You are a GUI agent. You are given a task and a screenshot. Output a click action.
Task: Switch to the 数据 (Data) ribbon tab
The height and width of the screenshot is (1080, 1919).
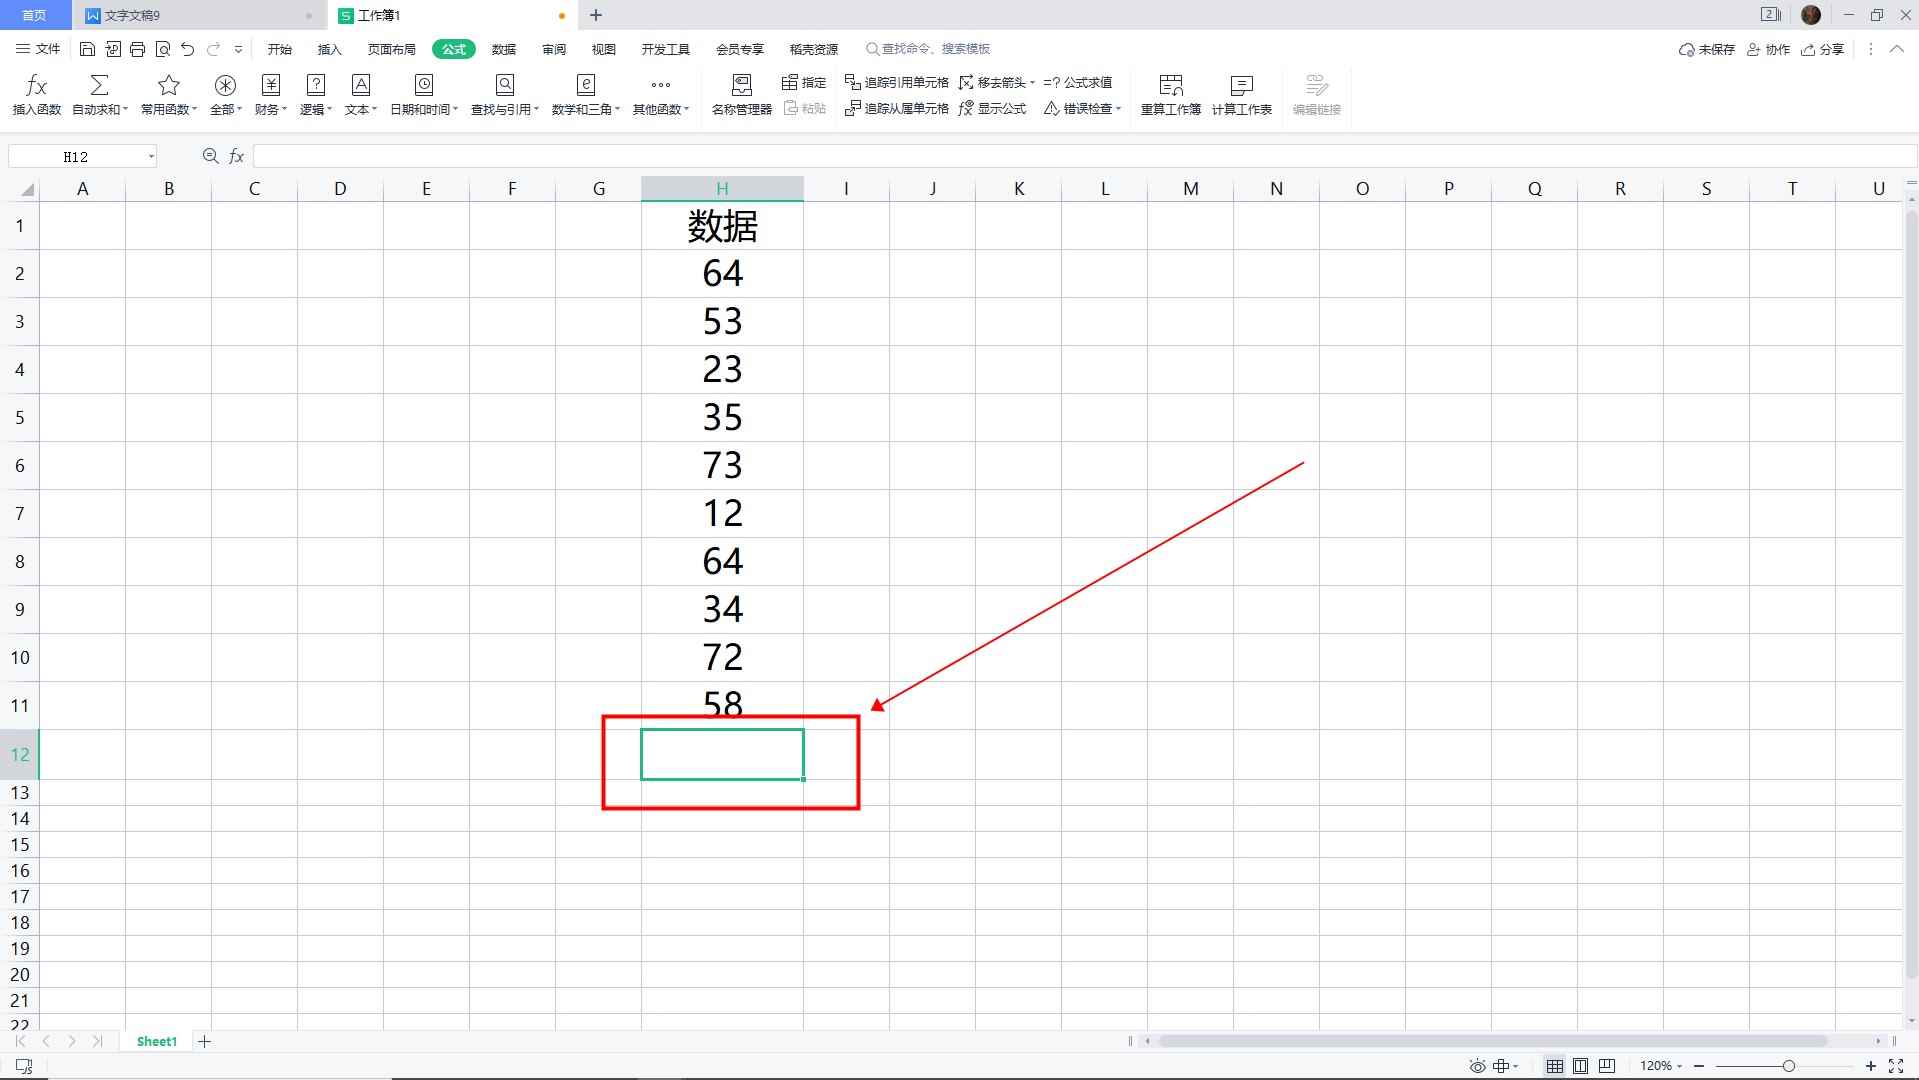[x=504, y=49]
